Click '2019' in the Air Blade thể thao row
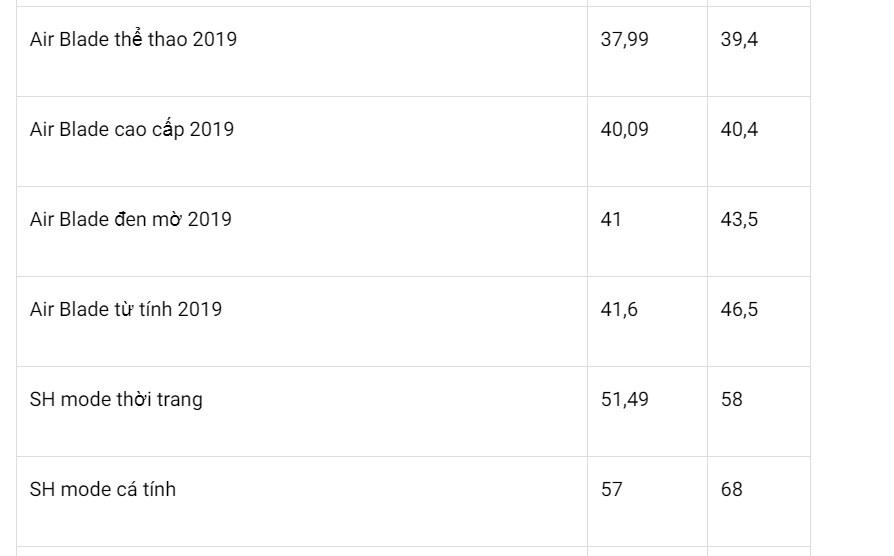The width and height of the screenshot is (894, 556). click(x=213, y=40)
